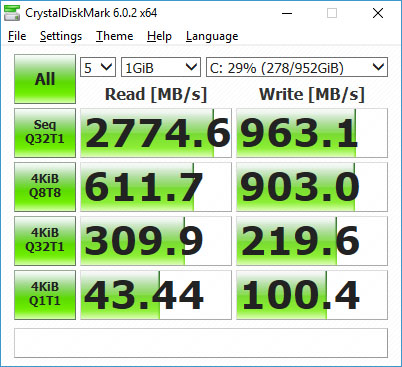Click the empty comment field at bottom
The image size is (402, 367).
tap(201, 343)
